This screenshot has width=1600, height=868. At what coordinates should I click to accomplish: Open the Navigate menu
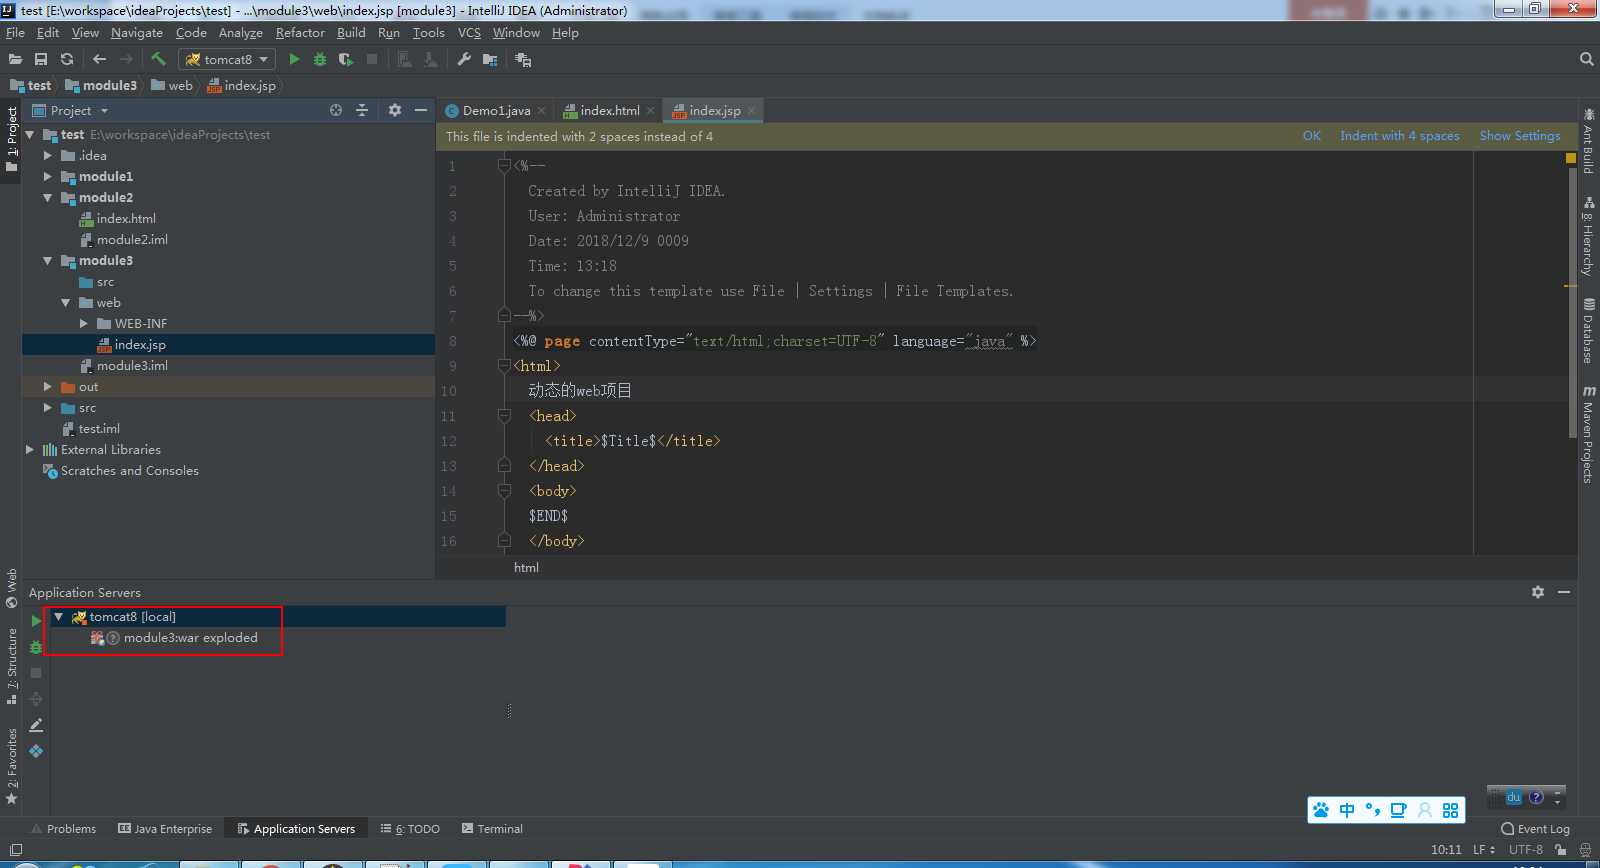coord(137,32)
